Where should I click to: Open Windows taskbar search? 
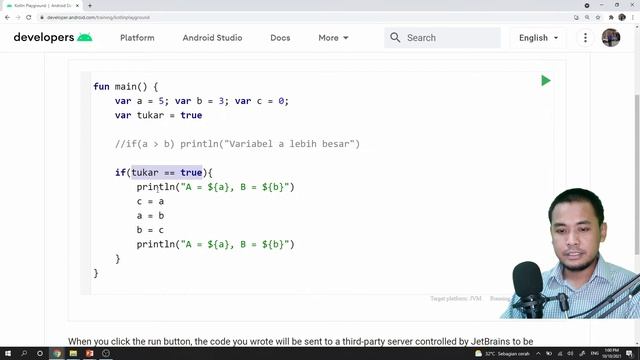(x=24, y=353)
